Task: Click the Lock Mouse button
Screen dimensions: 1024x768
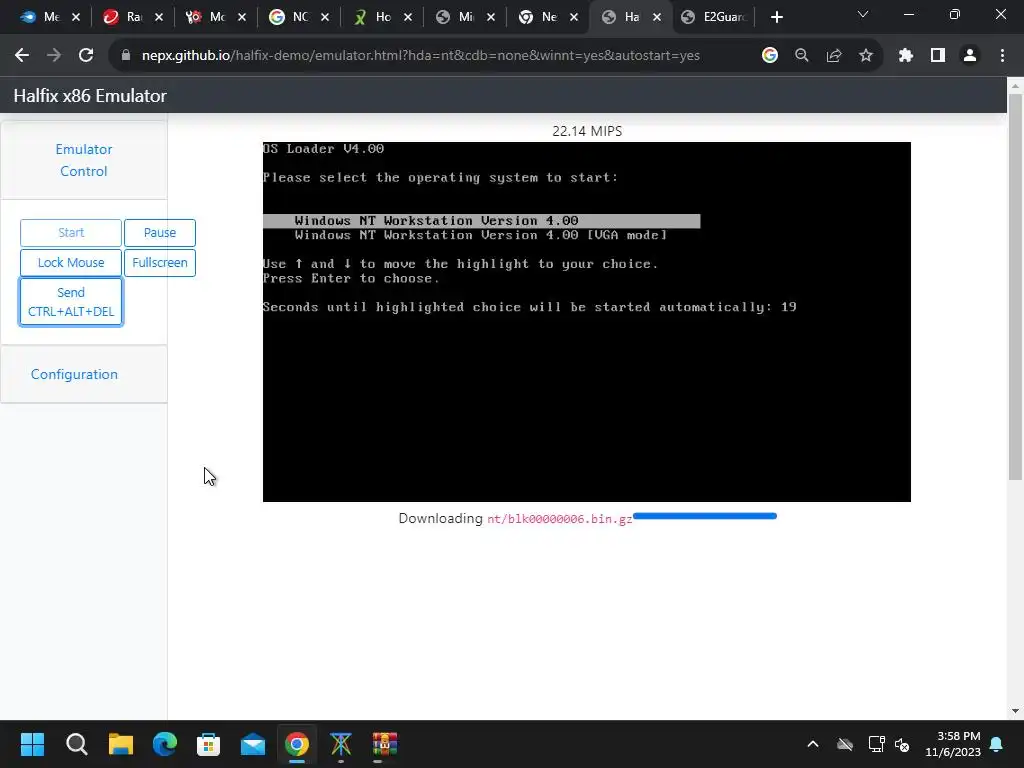Action: pyautogui.click(x=71, y=263)
